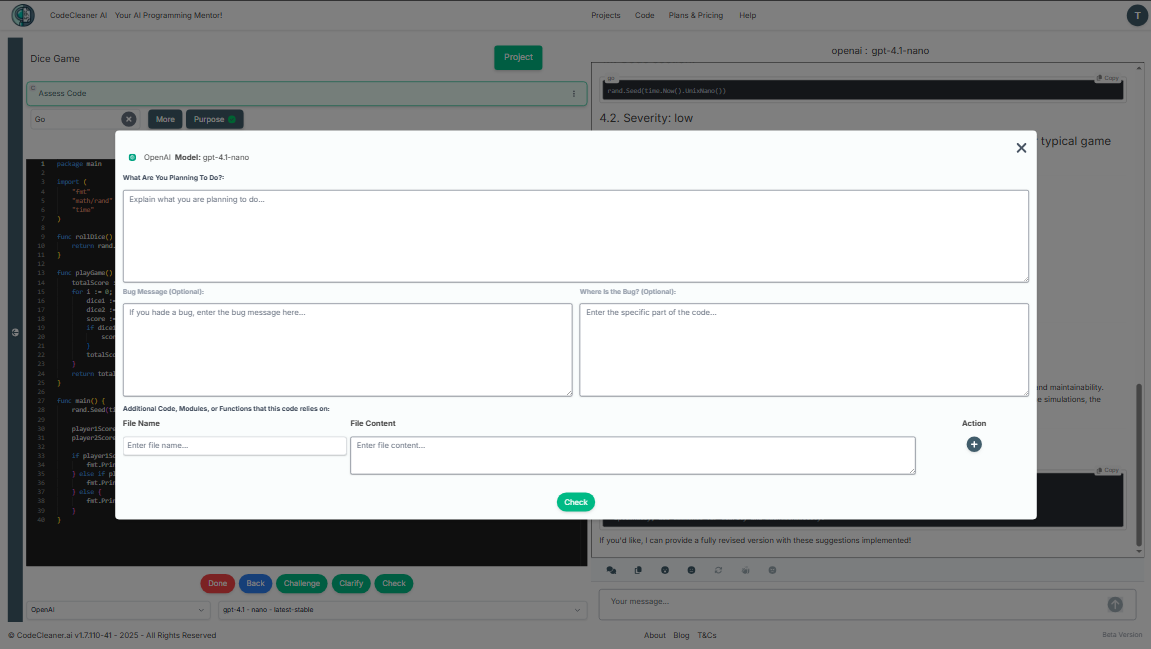Click the Clarify button
Screen dimensions: 1151x649
(x=351, y=584)
